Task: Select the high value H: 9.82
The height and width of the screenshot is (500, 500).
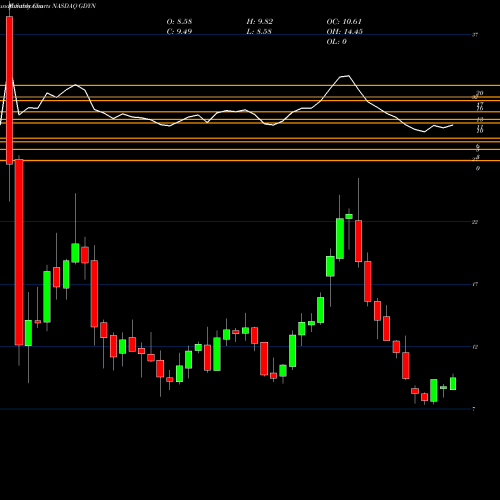Action: click(260, 22)
